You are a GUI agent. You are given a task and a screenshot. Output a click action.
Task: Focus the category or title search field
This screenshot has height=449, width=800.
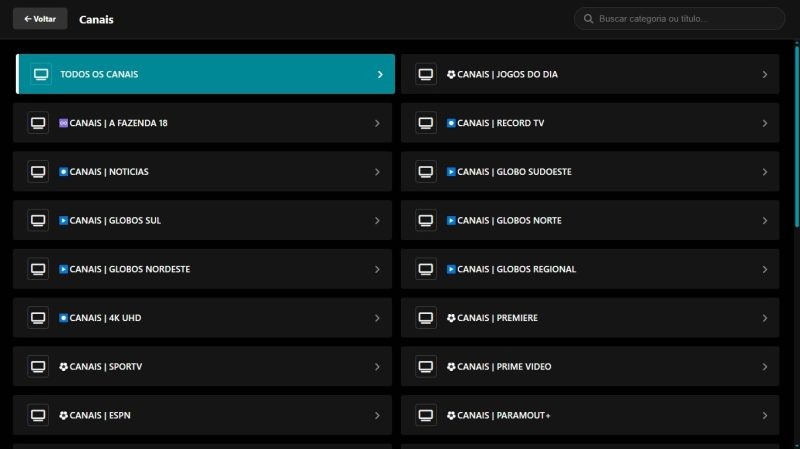pyautogui.click(x=679, y=19)
